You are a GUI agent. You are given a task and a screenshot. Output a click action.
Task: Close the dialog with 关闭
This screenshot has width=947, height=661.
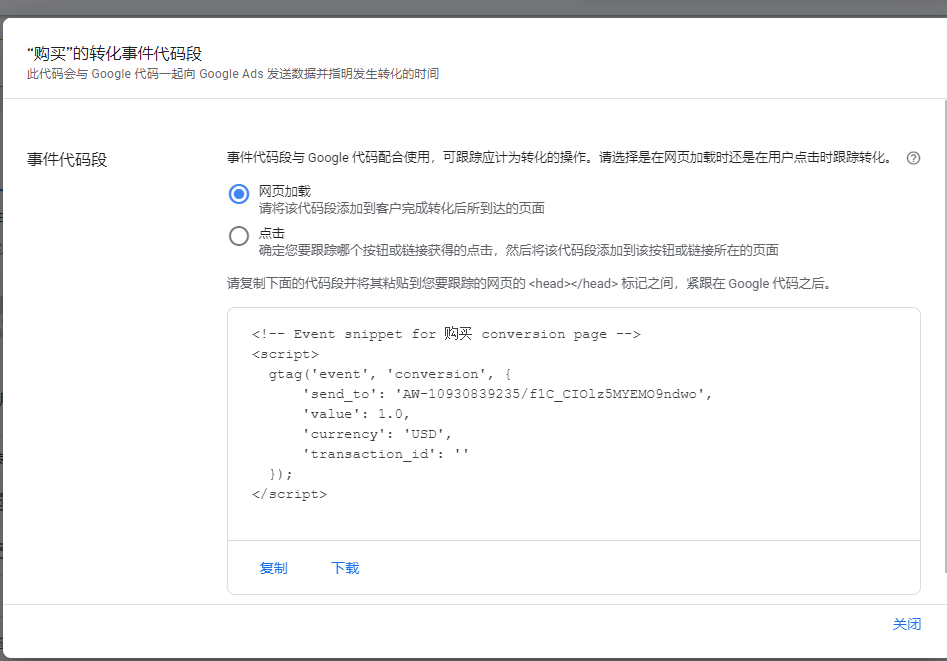tap(907, 624)
